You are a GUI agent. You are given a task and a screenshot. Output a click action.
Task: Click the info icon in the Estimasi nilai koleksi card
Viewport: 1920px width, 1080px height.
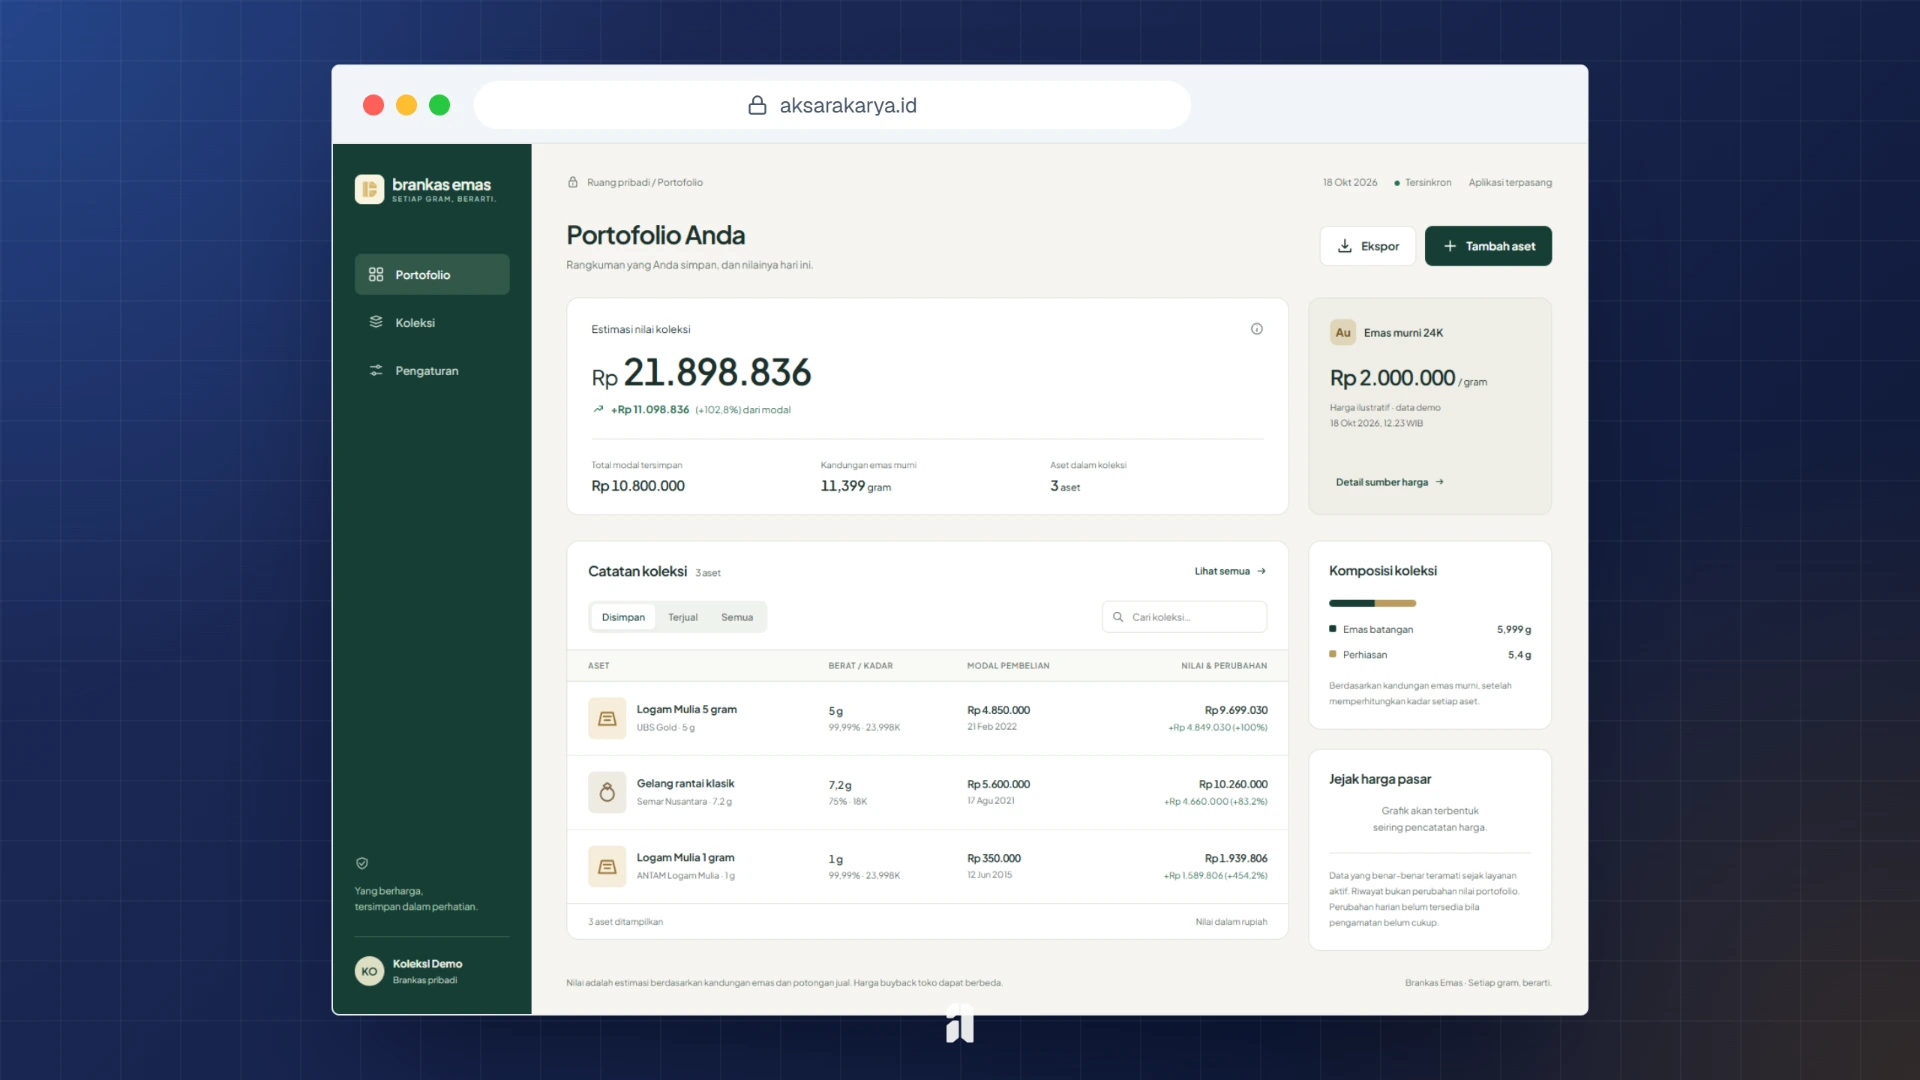click(1257, 329)
